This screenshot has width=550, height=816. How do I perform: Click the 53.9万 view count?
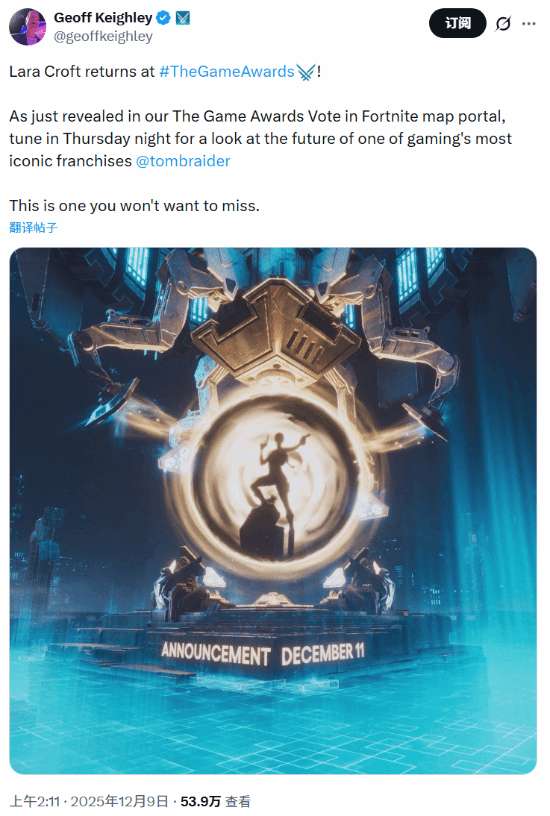pyautogui.click(x=200, y=801)
